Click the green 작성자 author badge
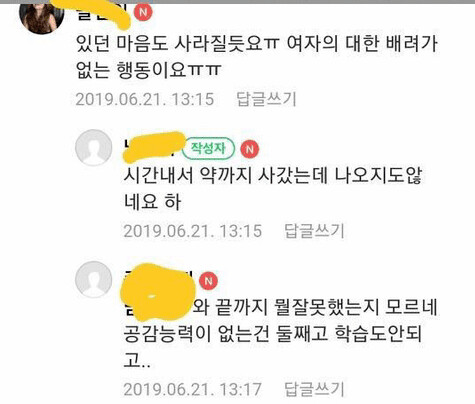The width and height of the screenshot is (475, 404). tap(209, 148)
